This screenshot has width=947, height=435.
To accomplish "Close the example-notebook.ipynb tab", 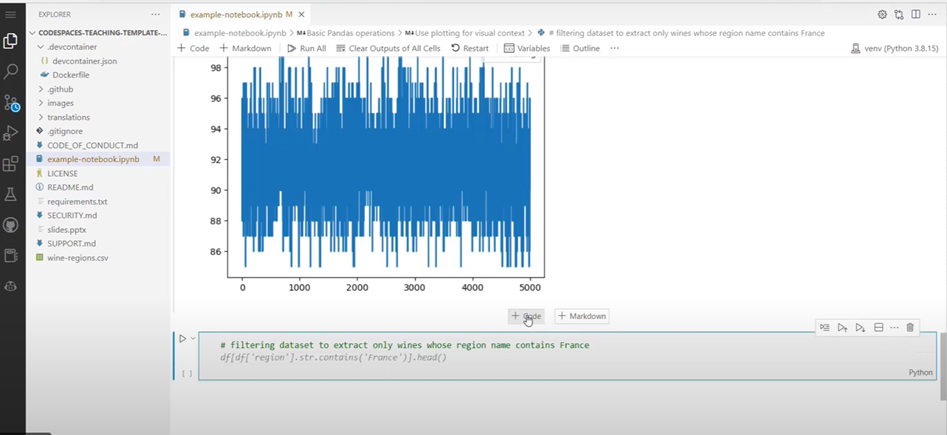I will pyautogui.click(x=301, y=14).
